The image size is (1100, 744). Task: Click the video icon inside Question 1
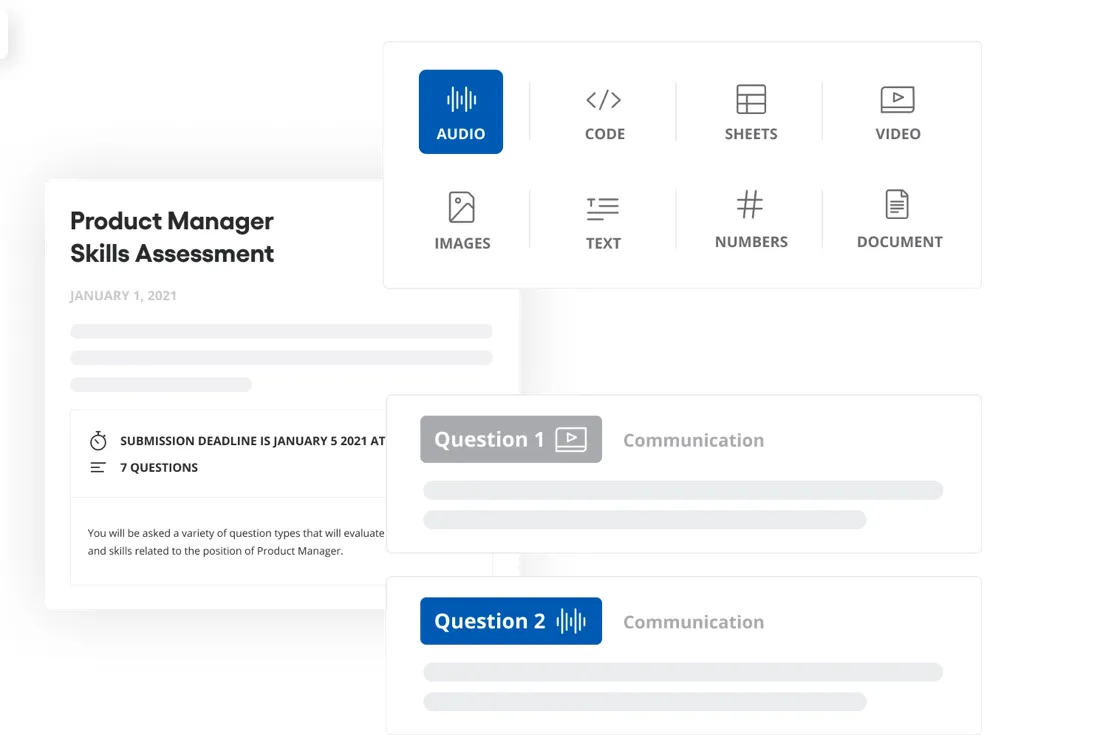click(571, 440)
